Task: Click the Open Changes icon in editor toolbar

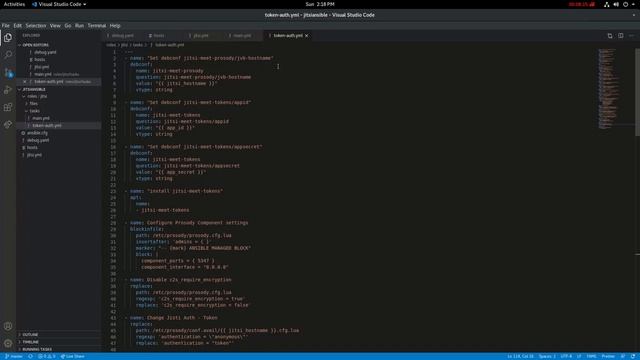Action: pyautogui.click(x=610, y=36)
